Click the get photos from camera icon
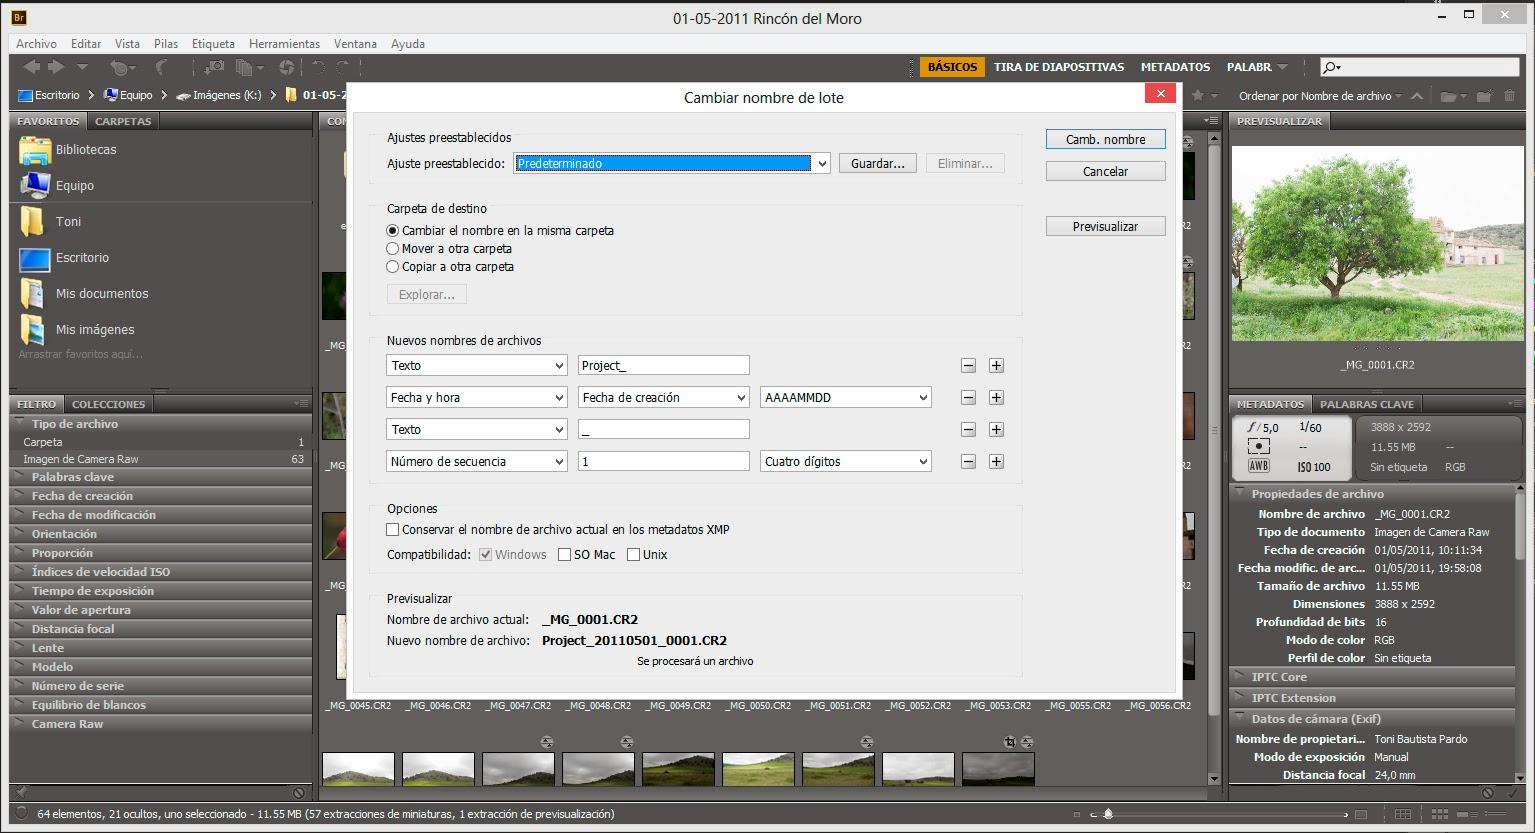 tap(214, 67)
